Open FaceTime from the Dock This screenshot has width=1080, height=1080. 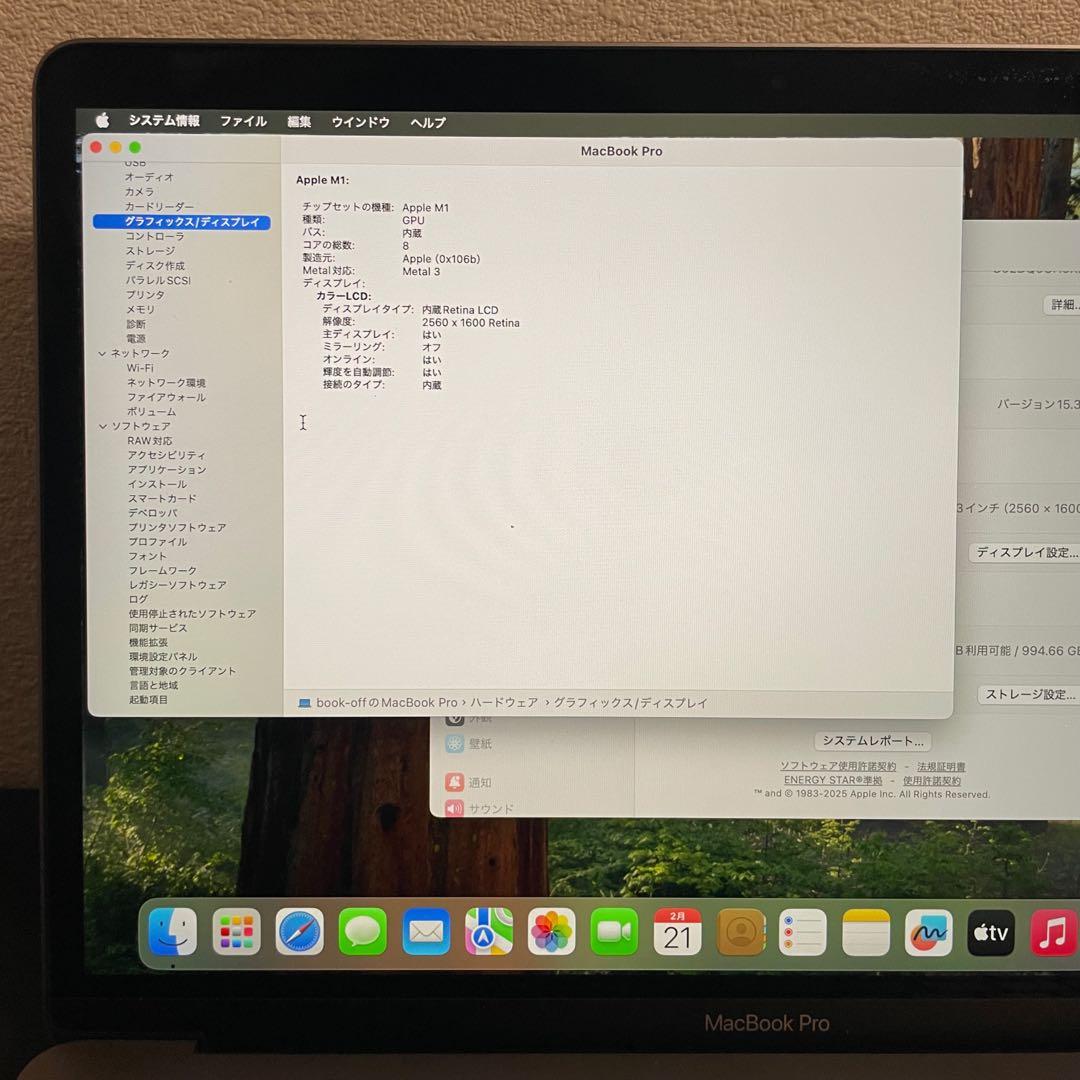[x=614, y=931]
